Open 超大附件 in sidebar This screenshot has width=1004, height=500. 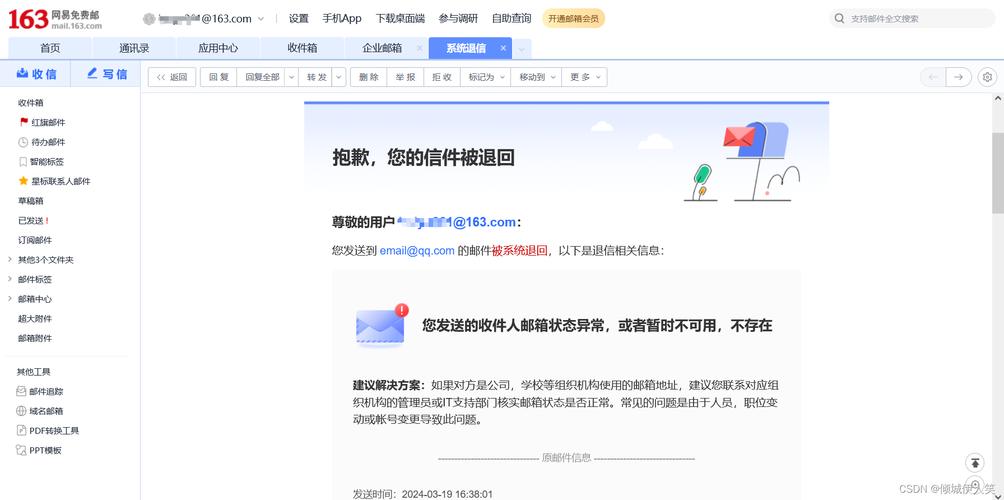click(x=35, y=318)
